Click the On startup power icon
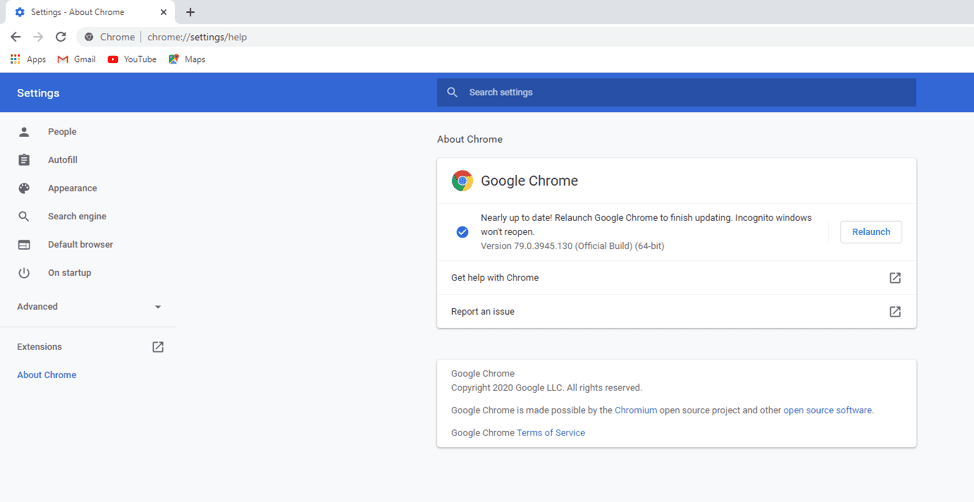Screen dimensions: 974x502 coord(24,273)
